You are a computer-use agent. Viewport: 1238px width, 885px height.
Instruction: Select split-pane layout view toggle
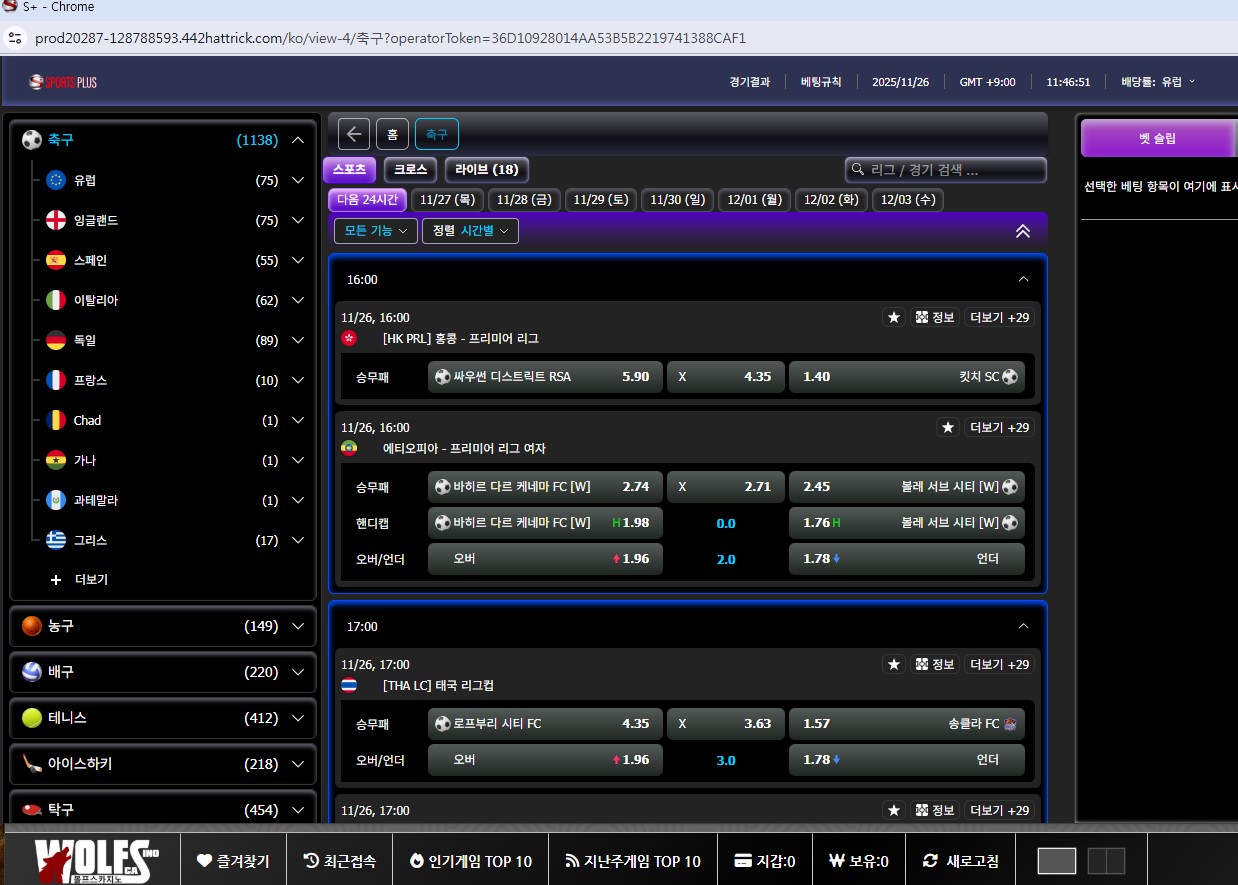(x=1106, y=861)
